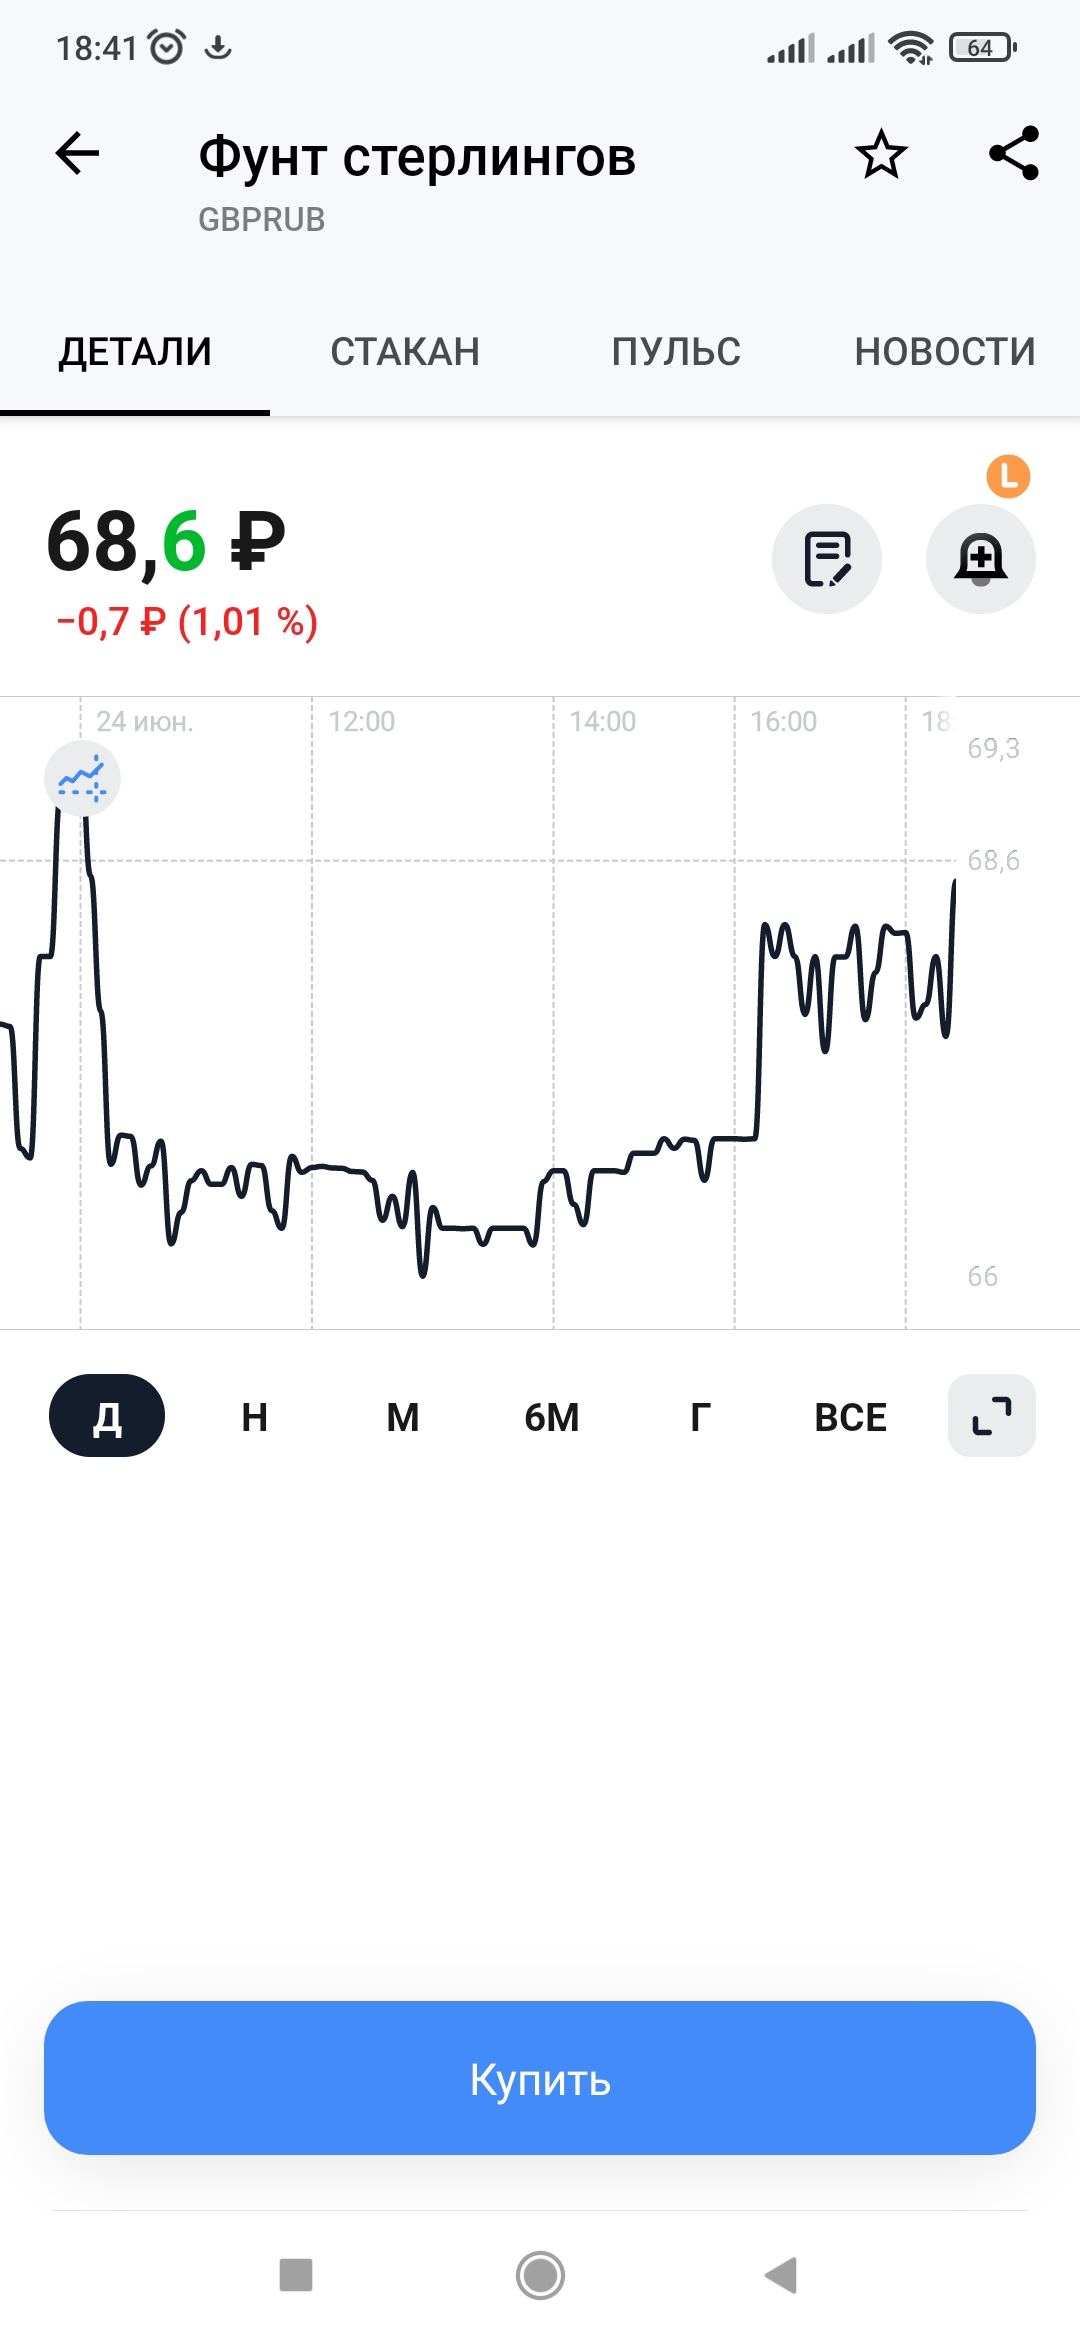Open the Новости tab
The image size is (1080, 2340).
[x=944, y=352]
